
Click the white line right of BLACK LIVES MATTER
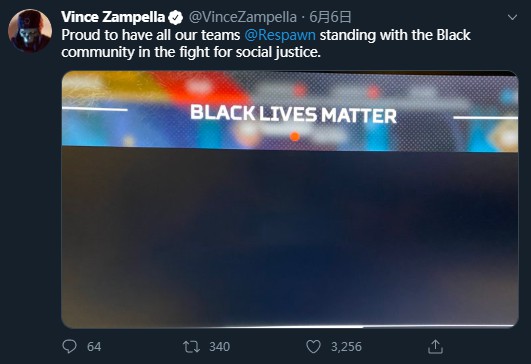[485, 117]
